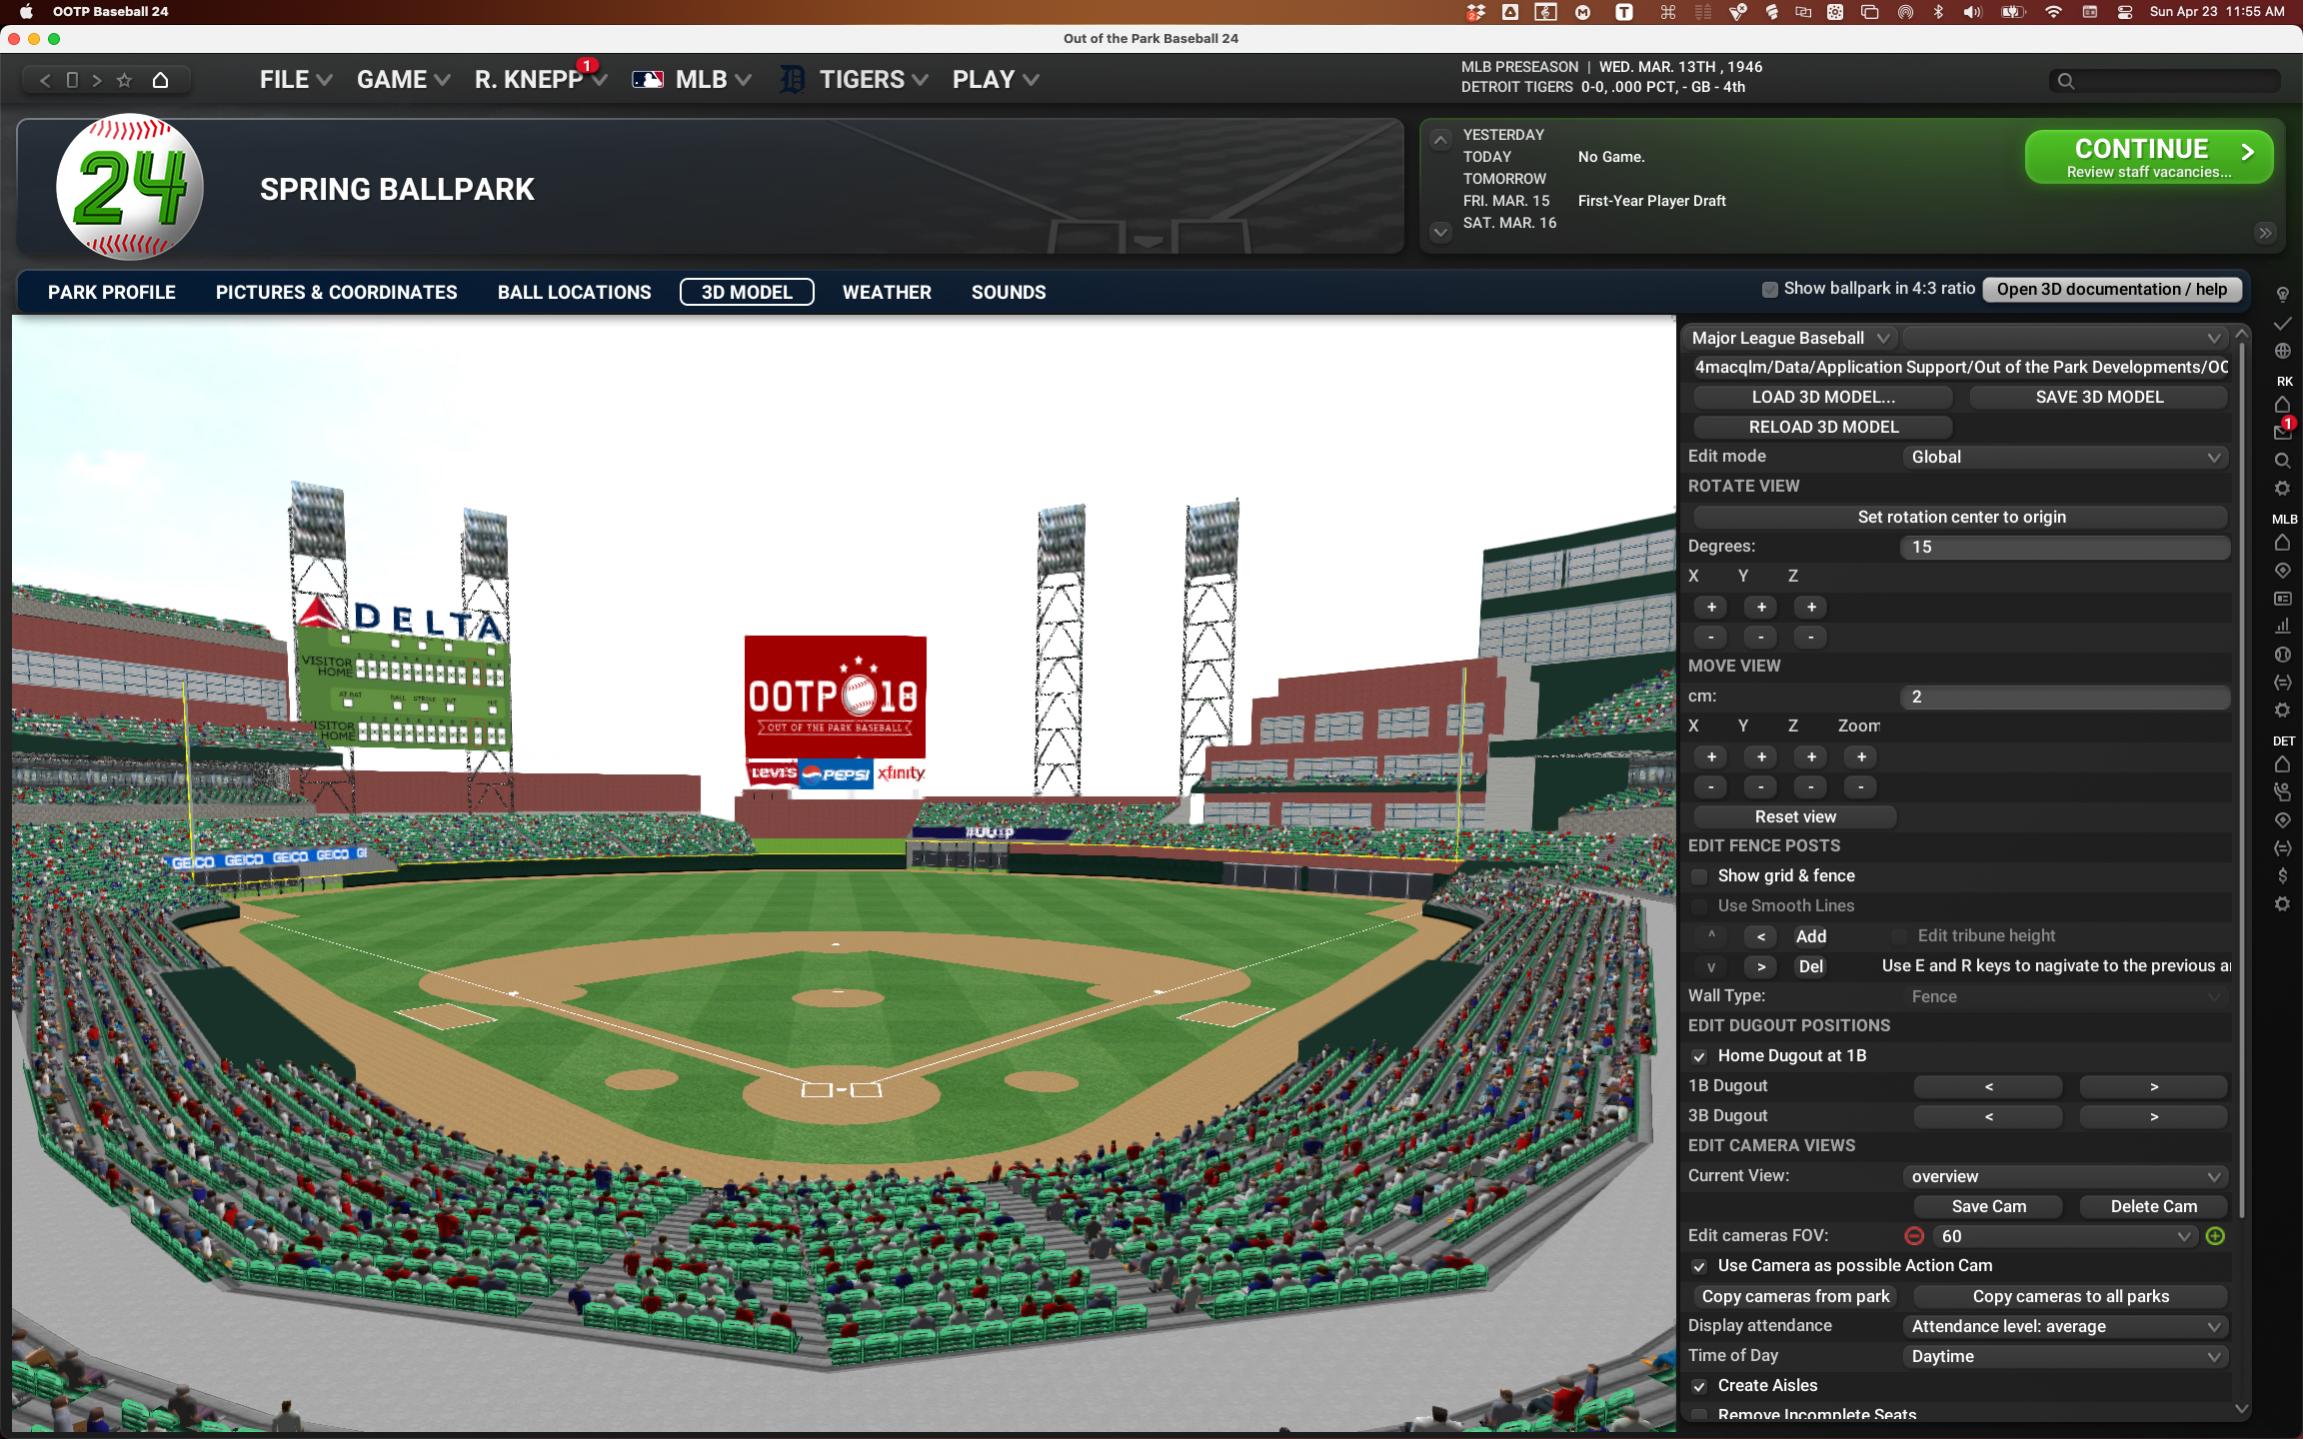Open macOS Control Center icon in menu bar

pyautogui.click(x=2125, y=12)
